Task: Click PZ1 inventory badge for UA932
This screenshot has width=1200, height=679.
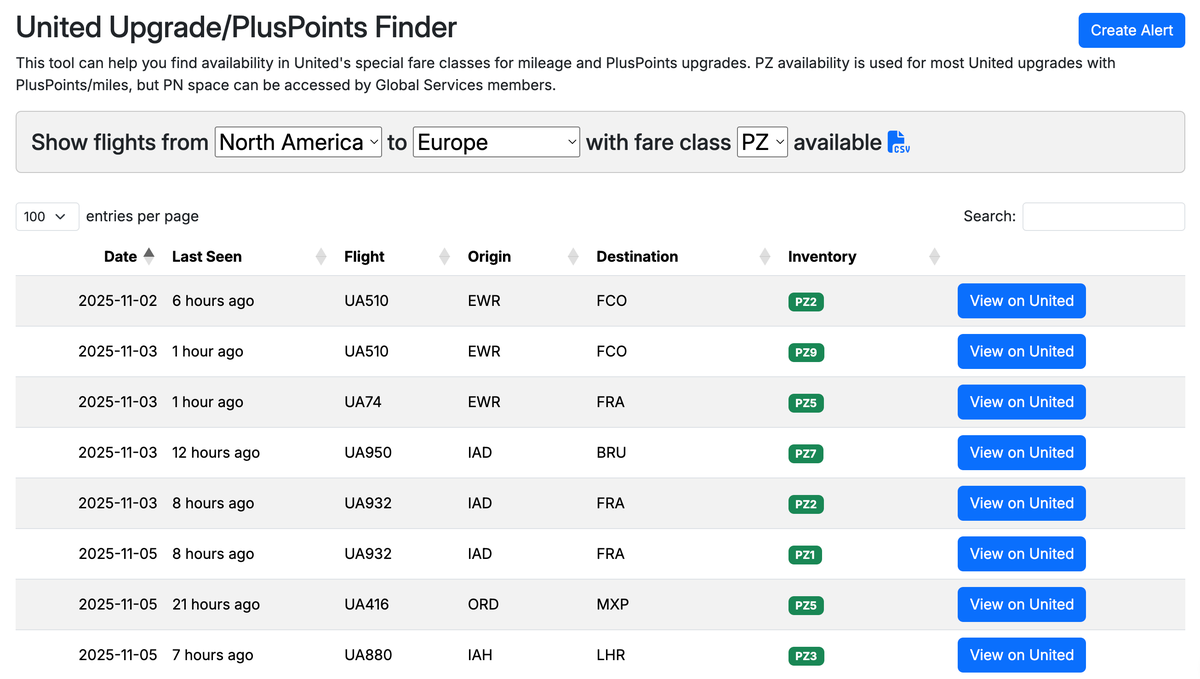Action: 805,554
